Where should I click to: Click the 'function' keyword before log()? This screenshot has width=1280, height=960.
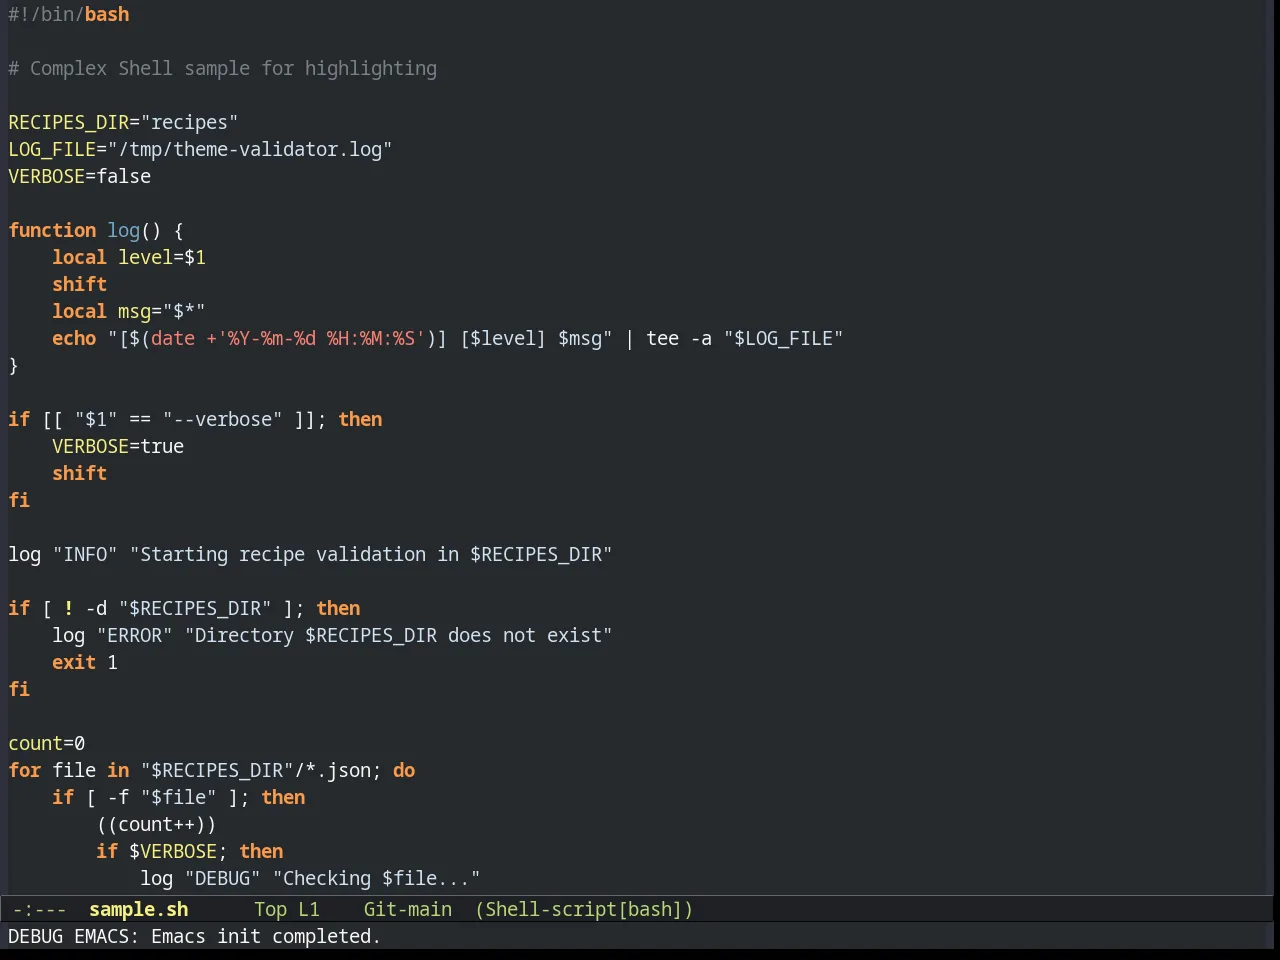(x=52, y=230)
